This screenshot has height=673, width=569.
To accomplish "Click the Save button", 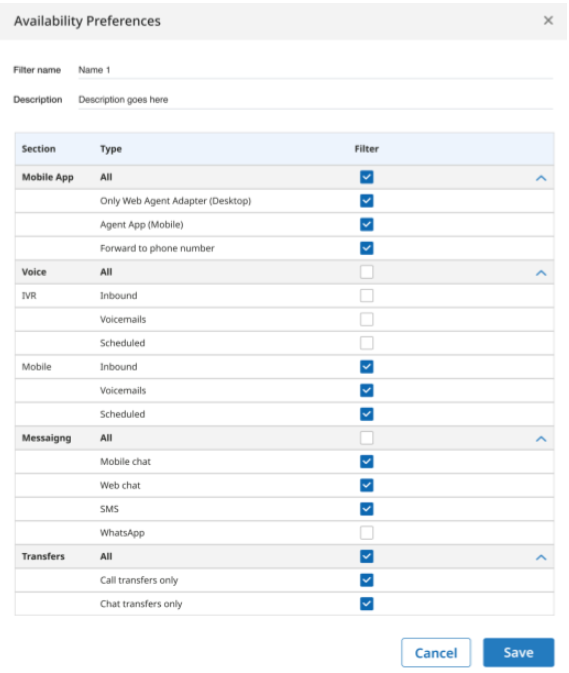I will point(518,652).
